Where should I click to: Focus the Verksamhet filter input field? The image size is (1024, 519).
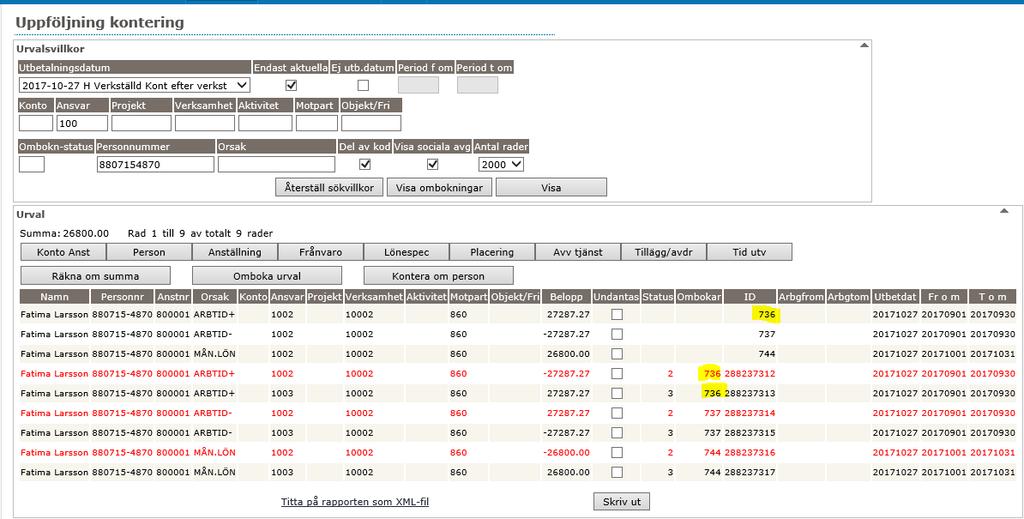204,123
